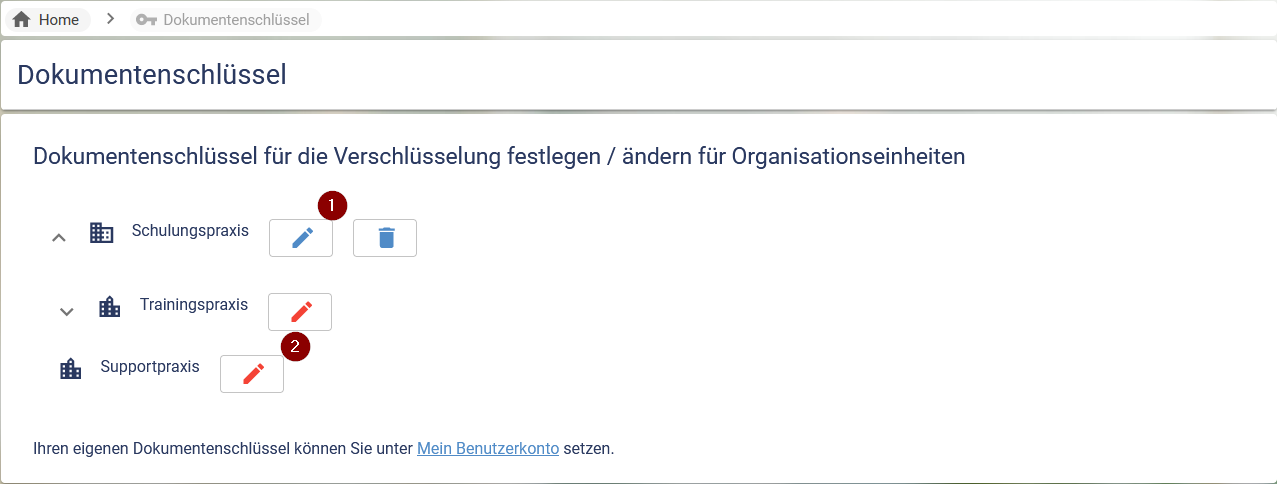1277x484 pixels.
Task: Open the Mein Benutzerkonto link
Action: click(x=488, y=448)
